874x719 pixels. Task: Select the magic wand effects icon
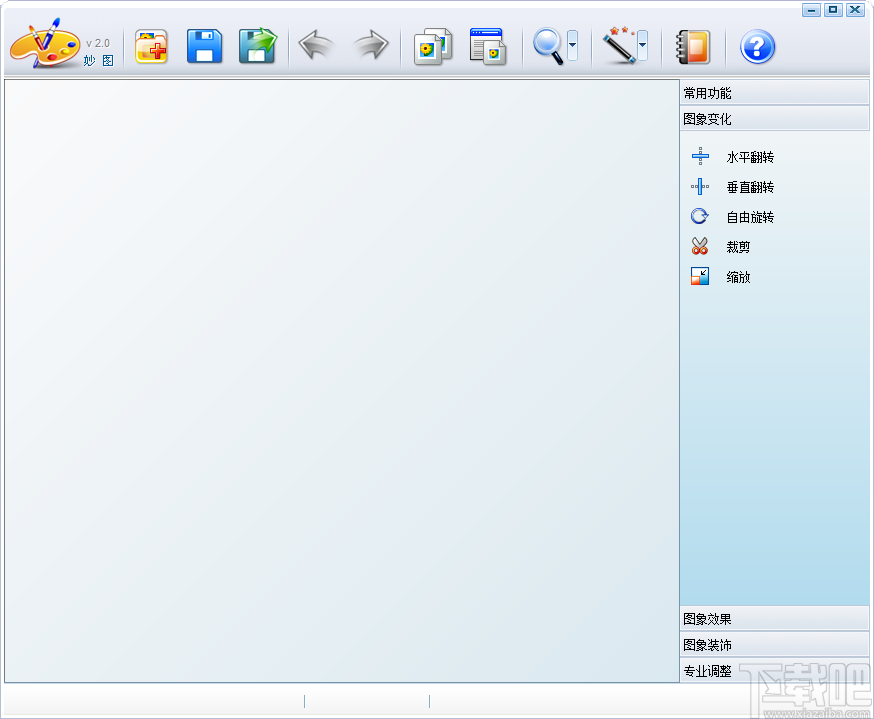coord(618,44)
